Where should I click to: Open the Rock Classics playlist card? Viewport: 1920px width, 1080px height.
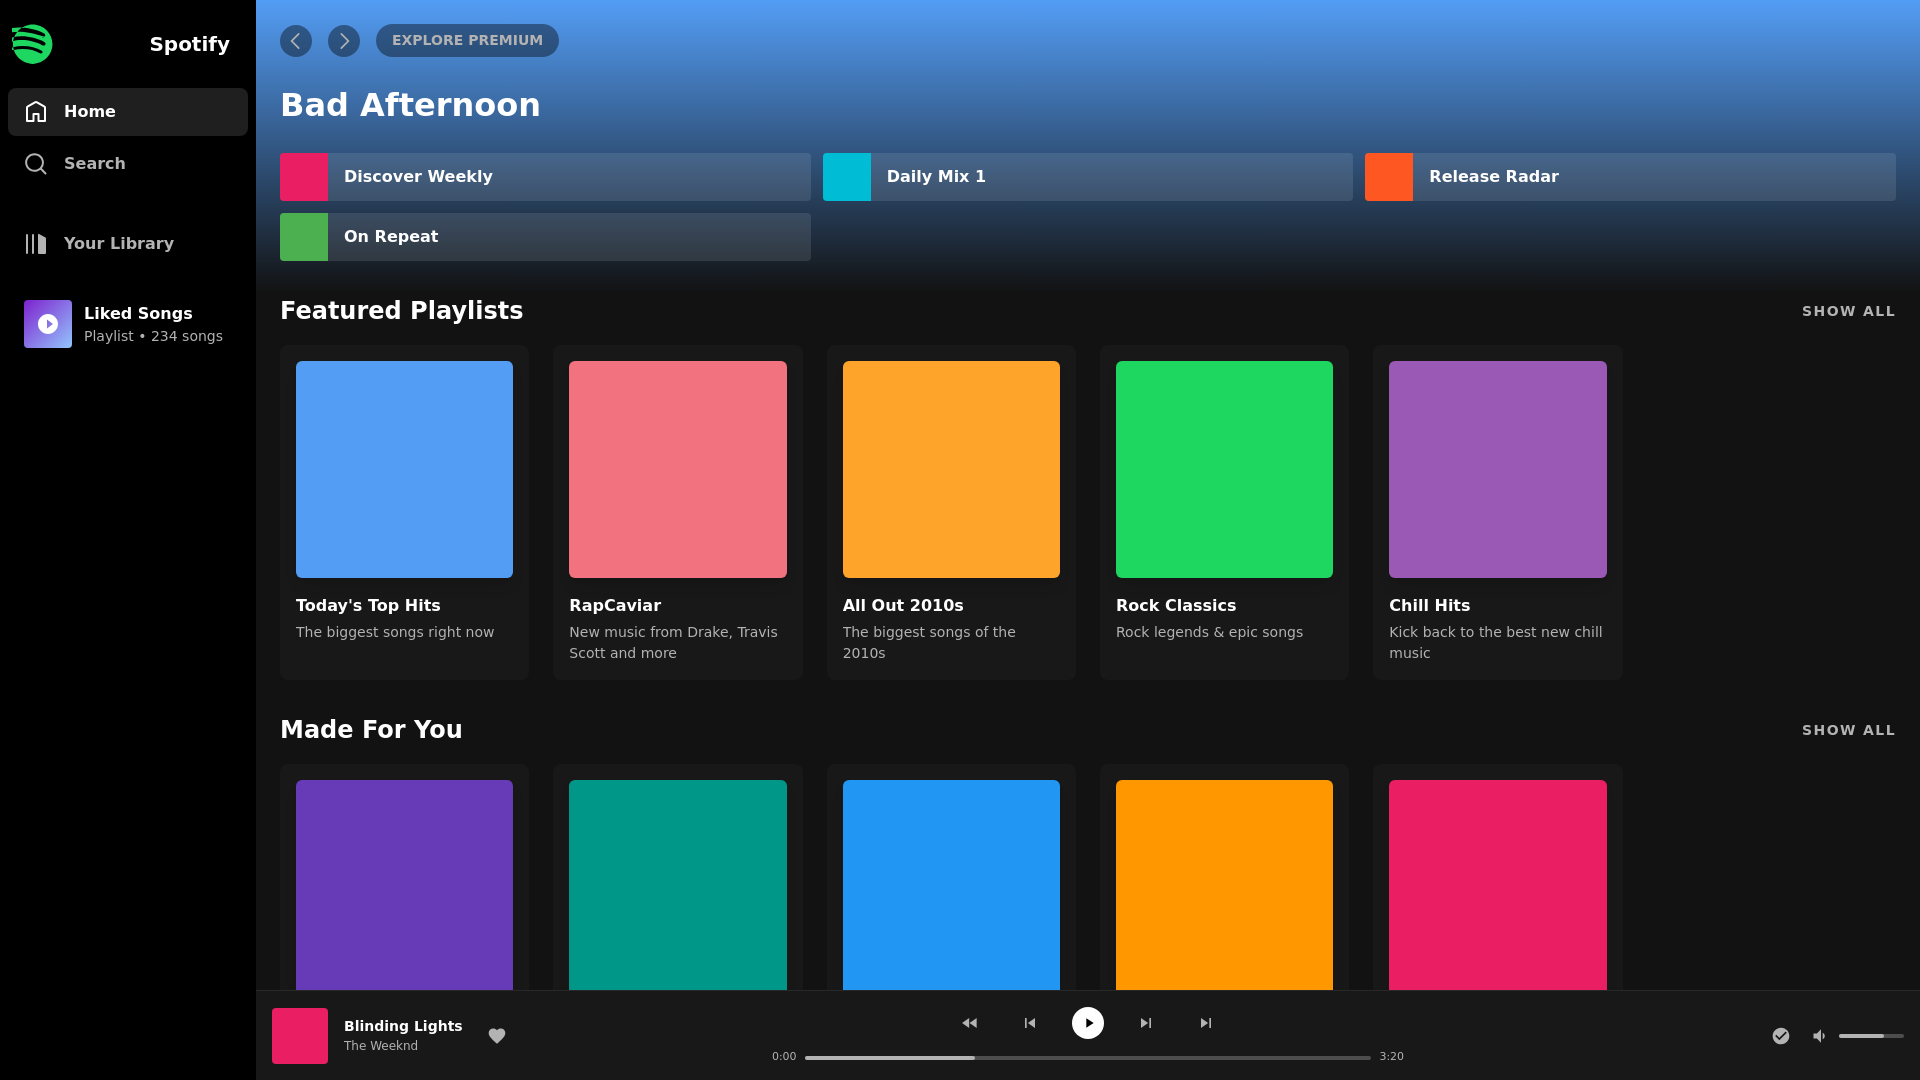pos(1224,512)
